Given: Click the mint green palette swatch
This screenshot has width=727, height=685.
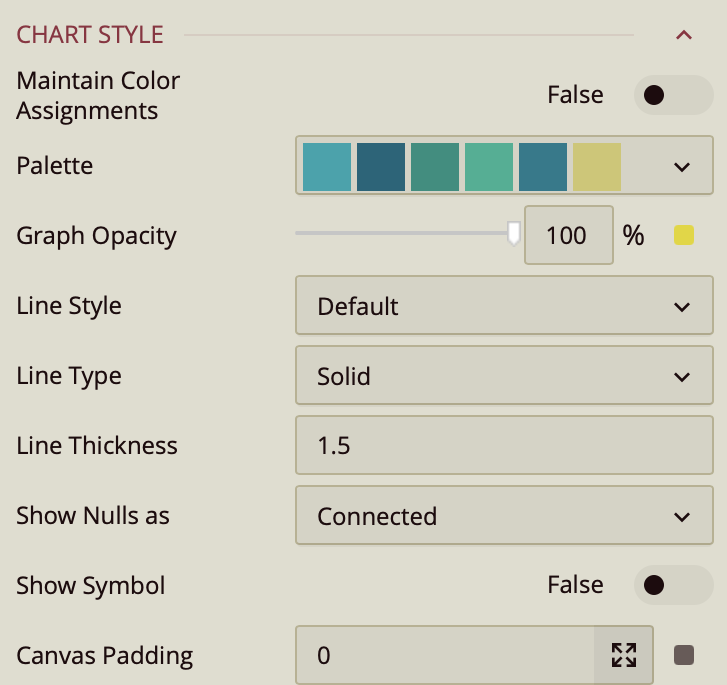Looking at the screenshot, I should (x=489, y=166).
